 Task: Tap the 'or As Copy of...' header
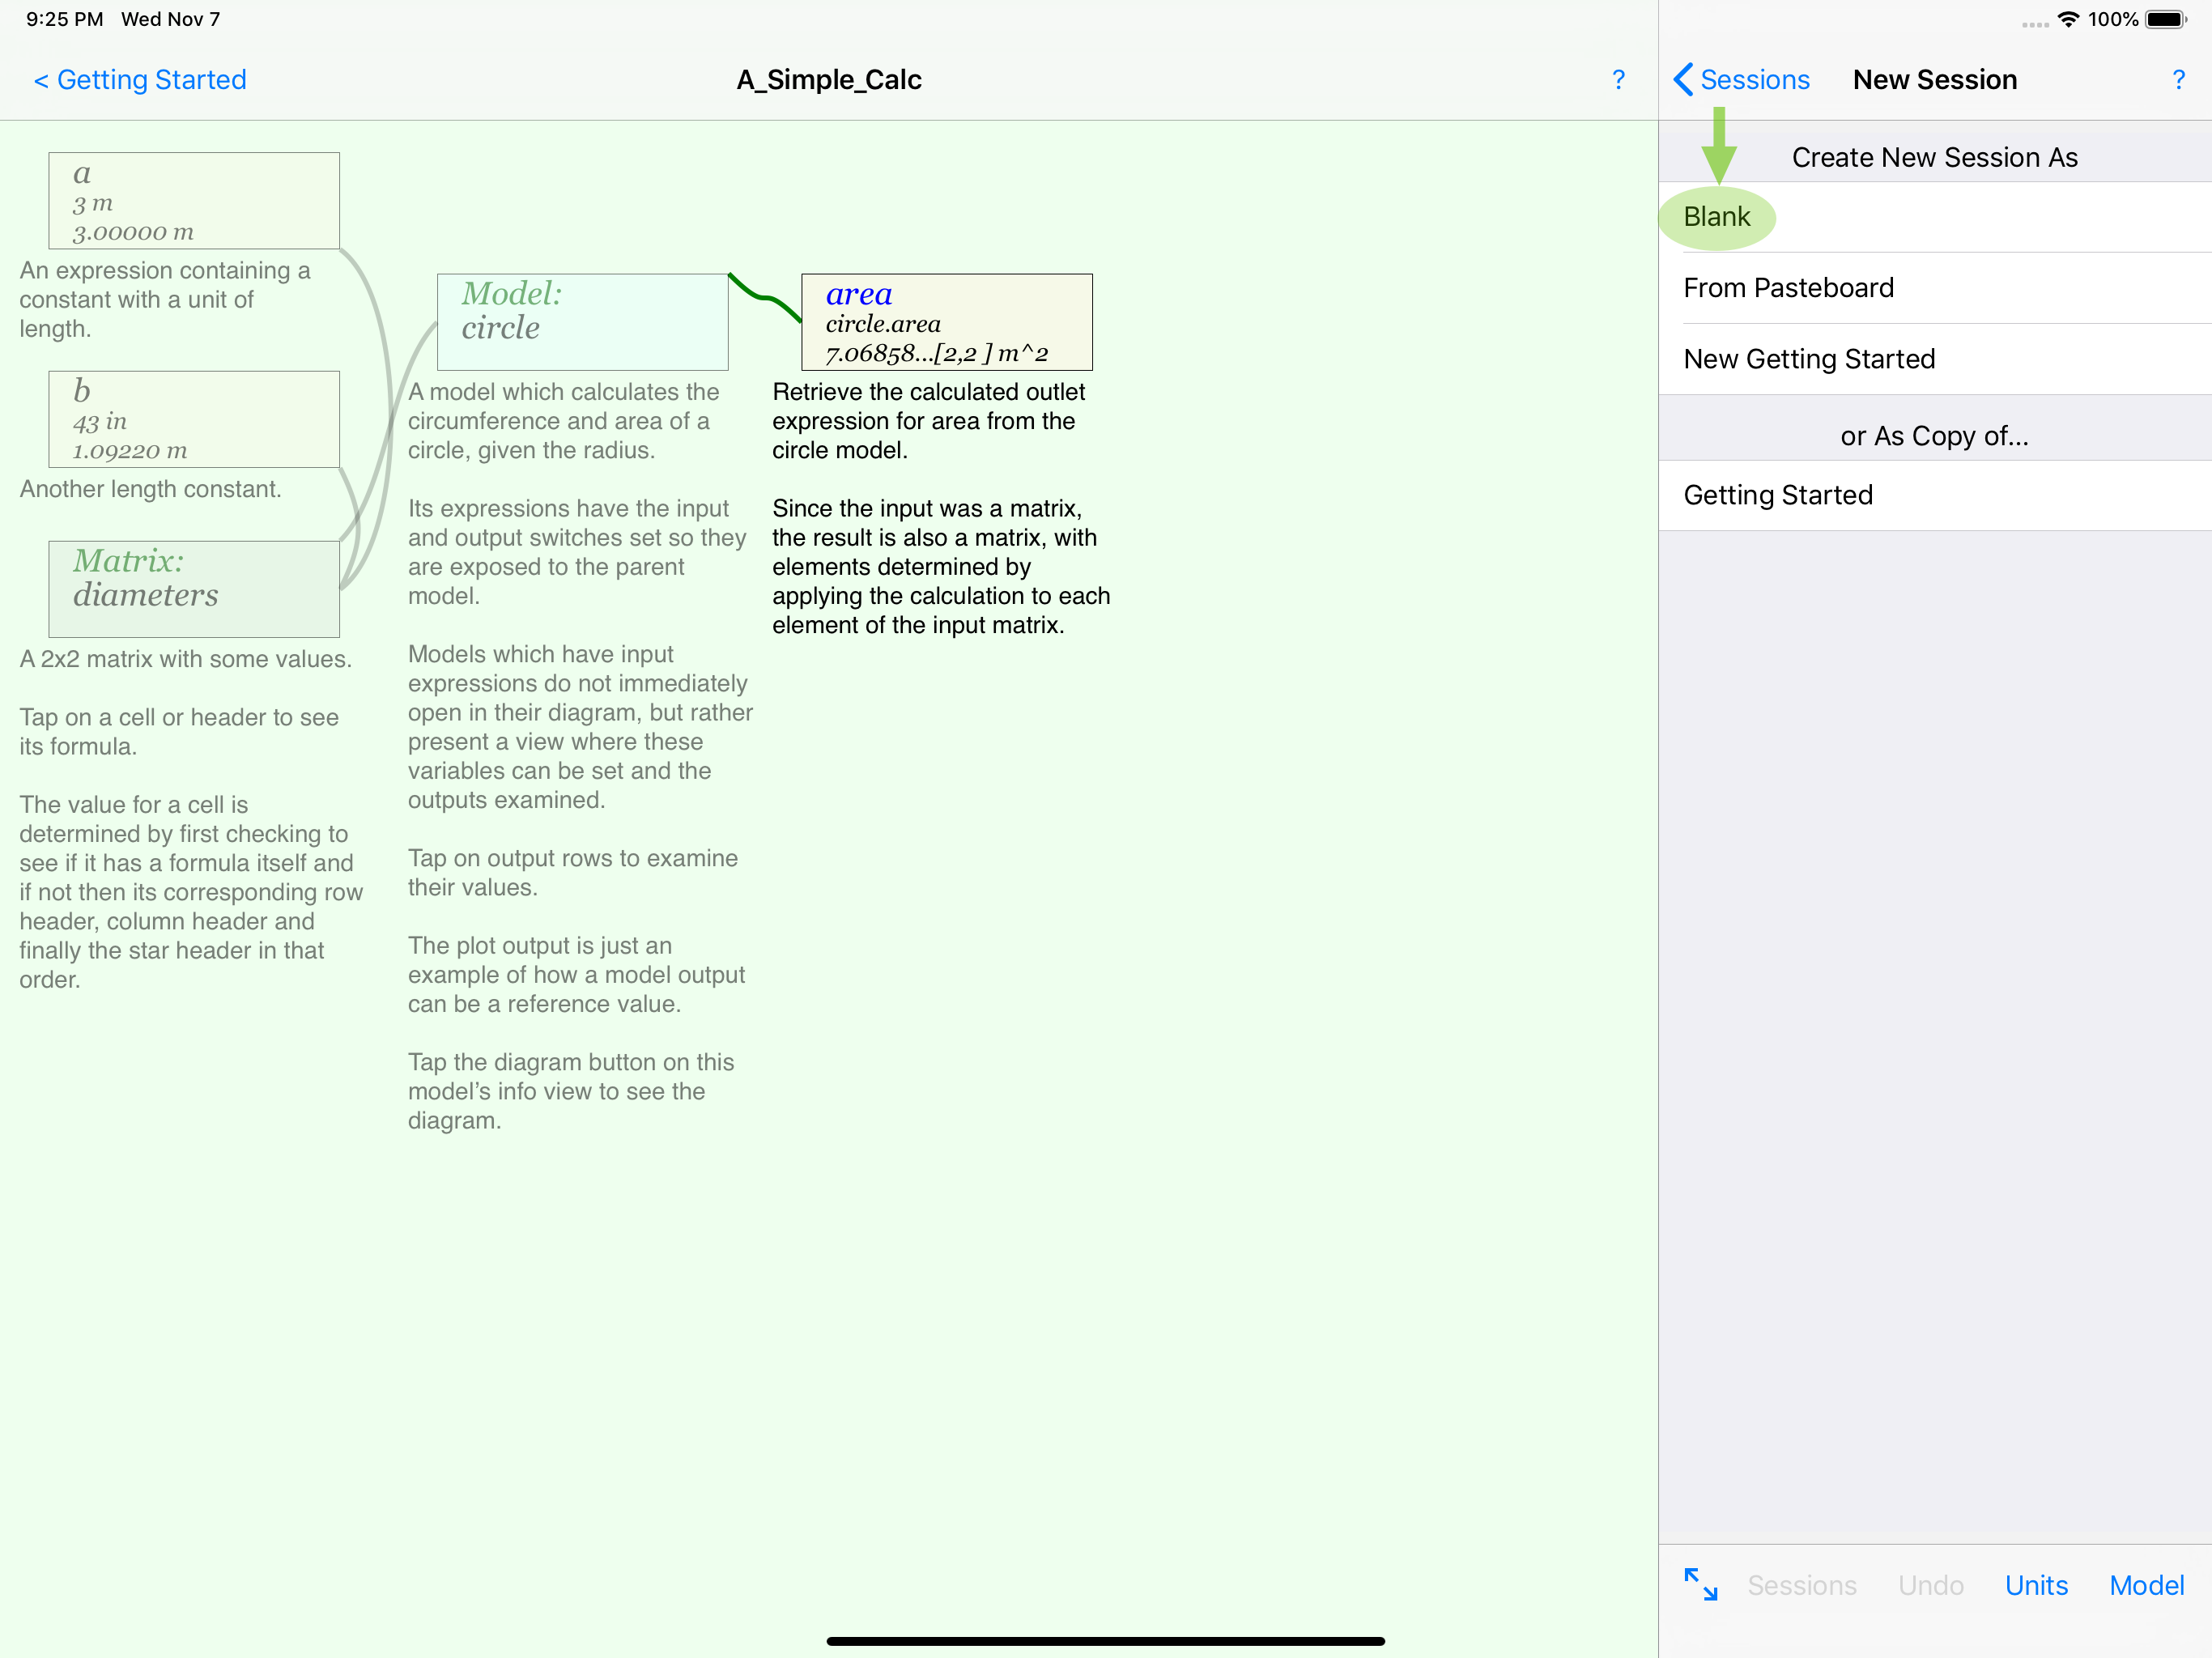[x=1934, y=436]
